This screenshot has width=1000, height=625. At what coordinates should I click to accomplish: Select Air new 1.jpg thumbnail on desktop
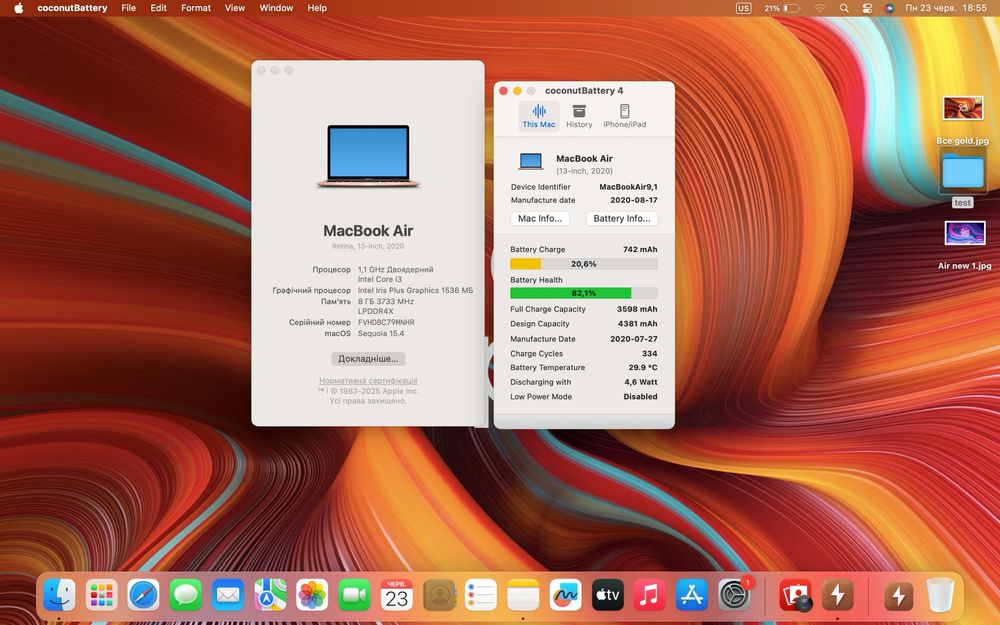pos(964,233)
